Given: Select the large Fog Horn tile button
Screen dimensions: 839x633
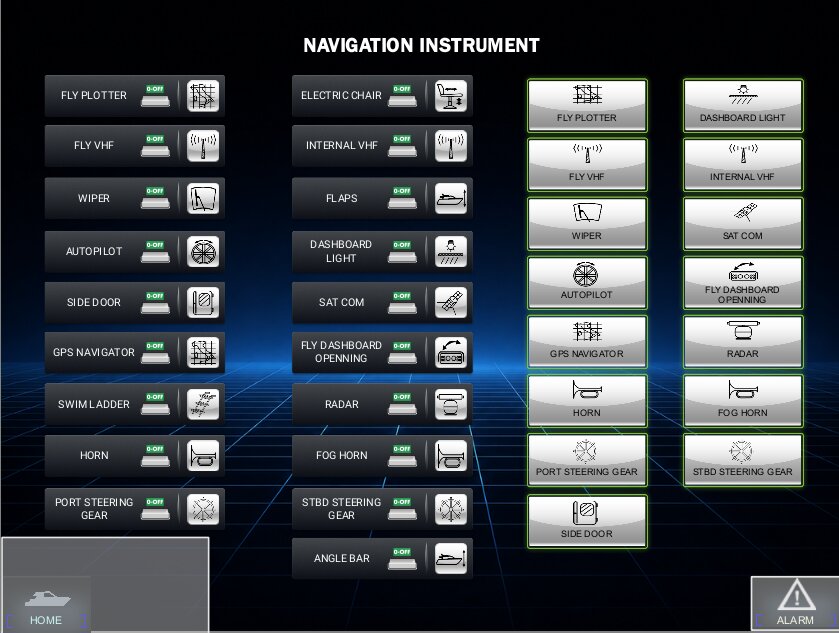Looking at the screenshot, I should (x=743, y=401).
